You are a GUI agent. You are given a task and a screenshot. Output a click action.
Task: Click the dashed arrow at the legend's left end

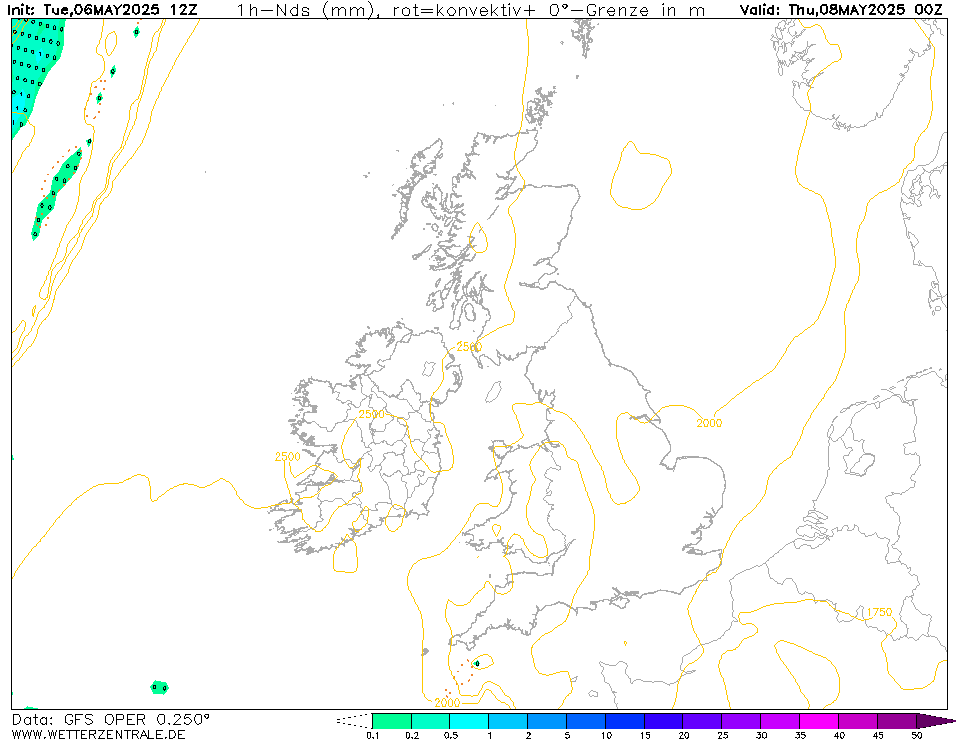354,721
